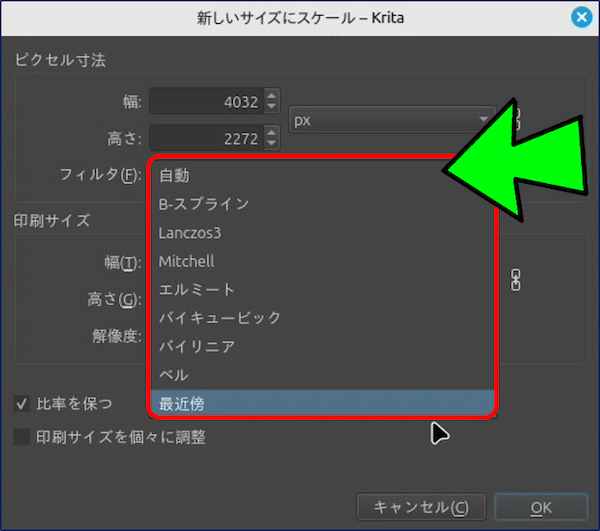Click the pixel height input field
The height and width of the screenshot is (531, 600).
(205, 137)
